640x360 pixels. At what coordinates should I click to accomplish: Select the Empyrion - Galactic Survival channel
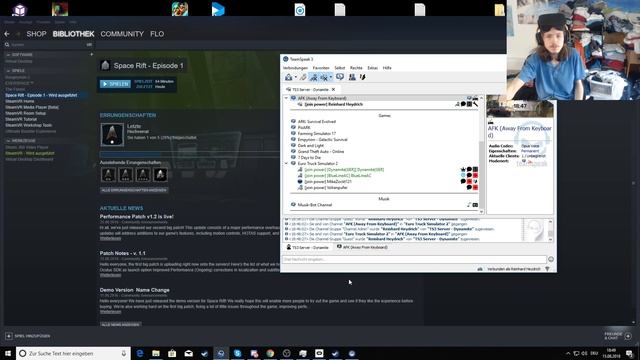click(x=322, y=140)
